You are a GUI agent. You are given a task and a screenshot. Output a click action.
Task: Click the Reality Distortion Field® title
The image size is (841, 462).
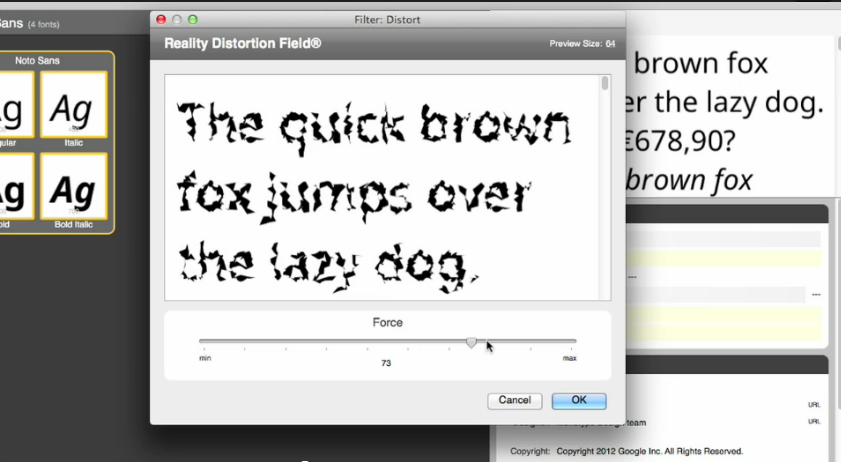tap(242, 43)
